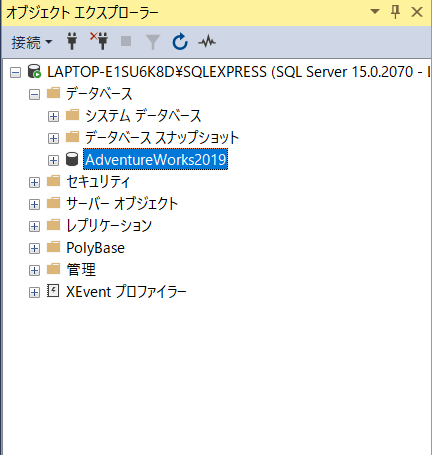Expand the サーバー オブジェクト folder

click(34, 204)
